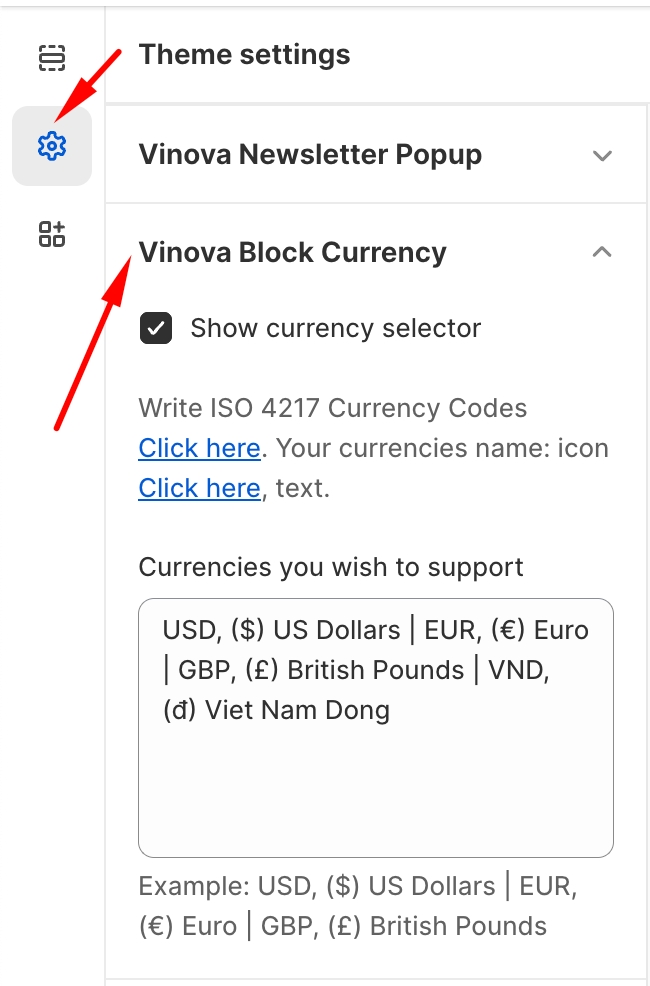This screenshot has height=986, width=650.
Task: Click the 'Write ISO 4217 Currency Codes' text
Action: click(x=332, y=408)
